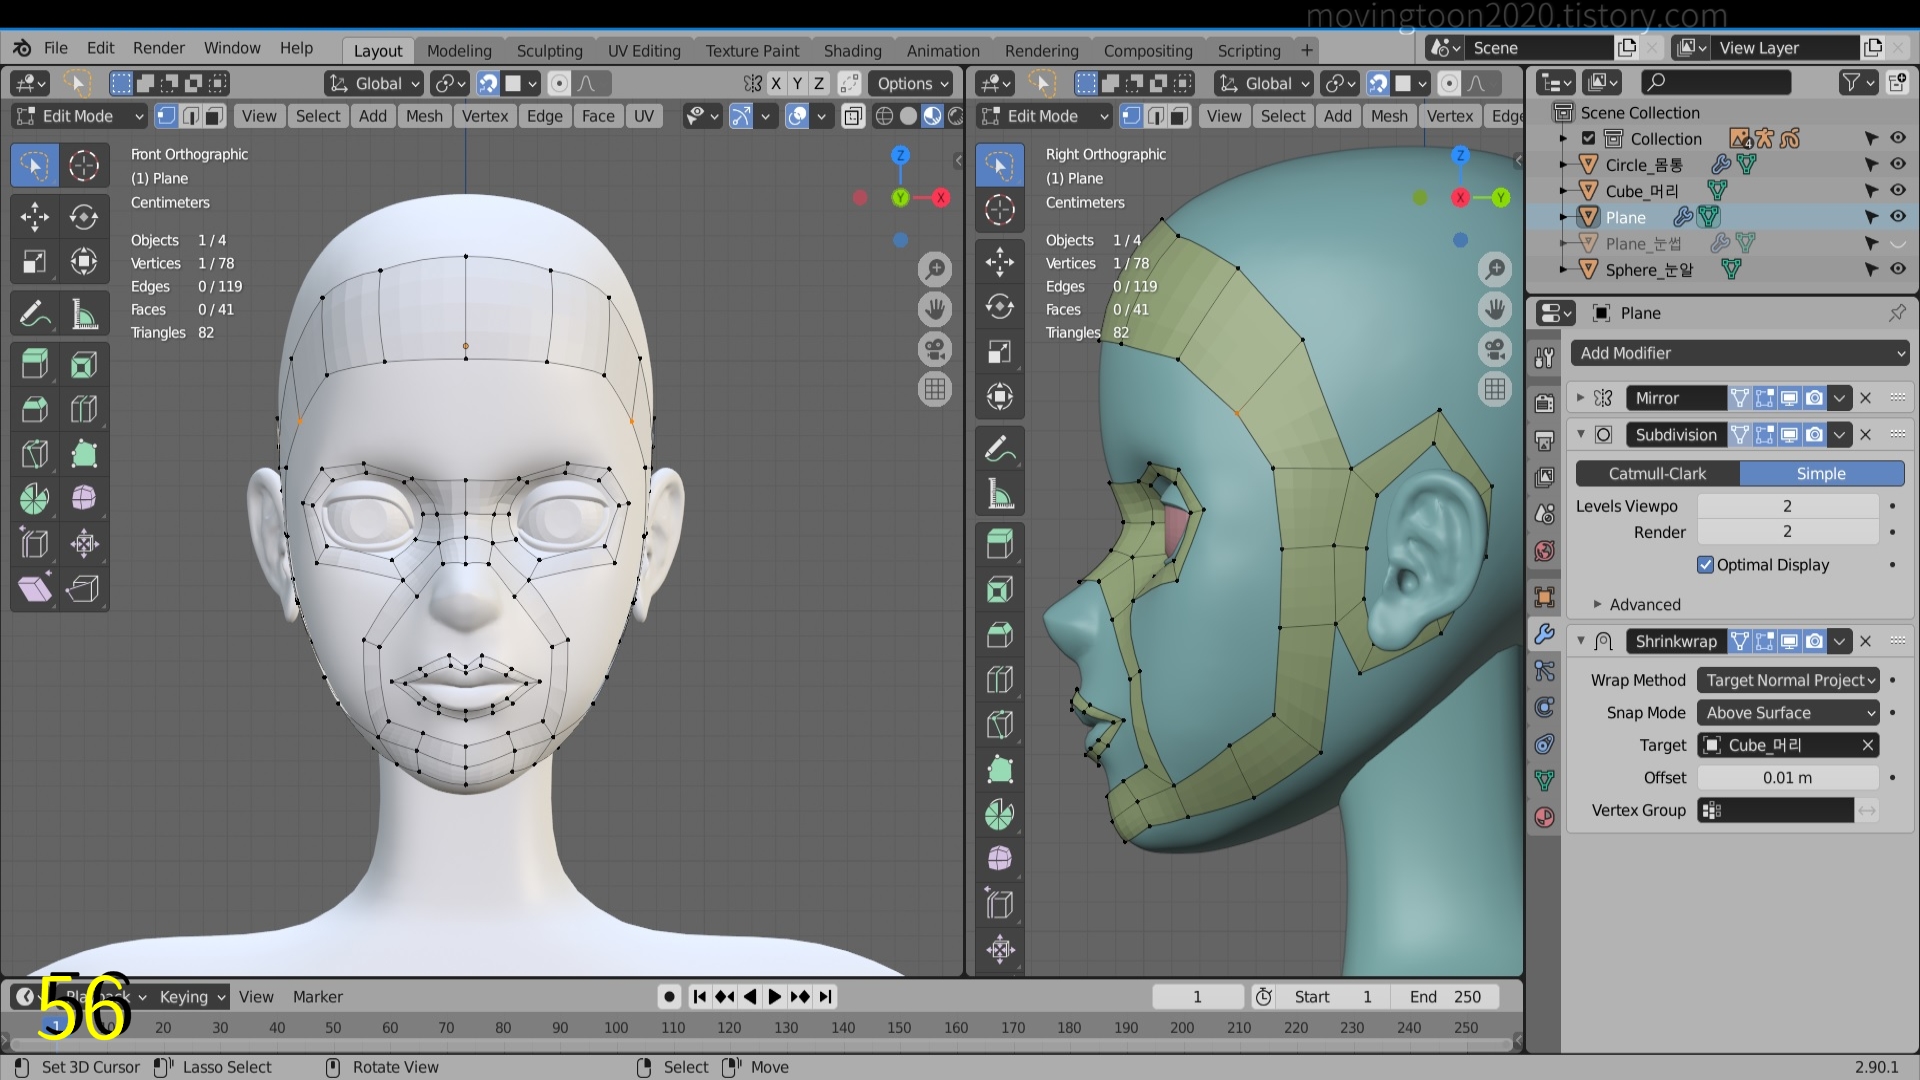Screen dimensions: 1920x1080
Task: Select Simple subdivision type
Action: click(x=1821, y=474)
